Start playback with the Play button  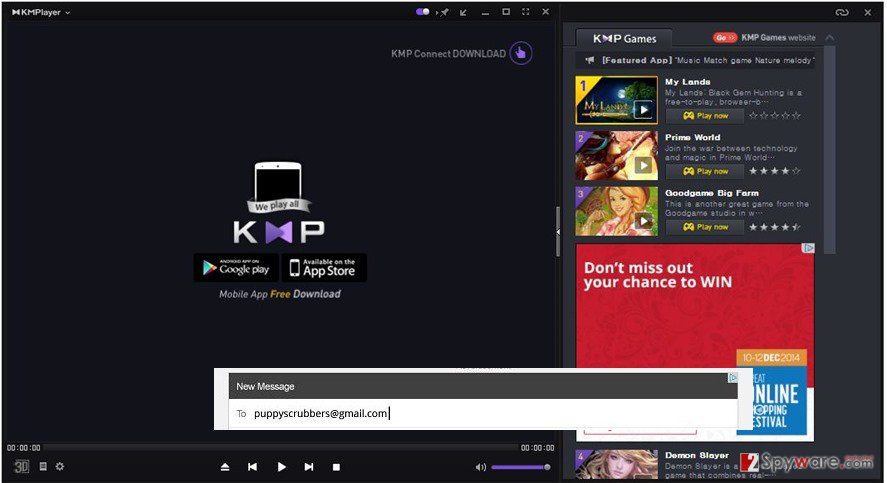[x=281, y=467]
